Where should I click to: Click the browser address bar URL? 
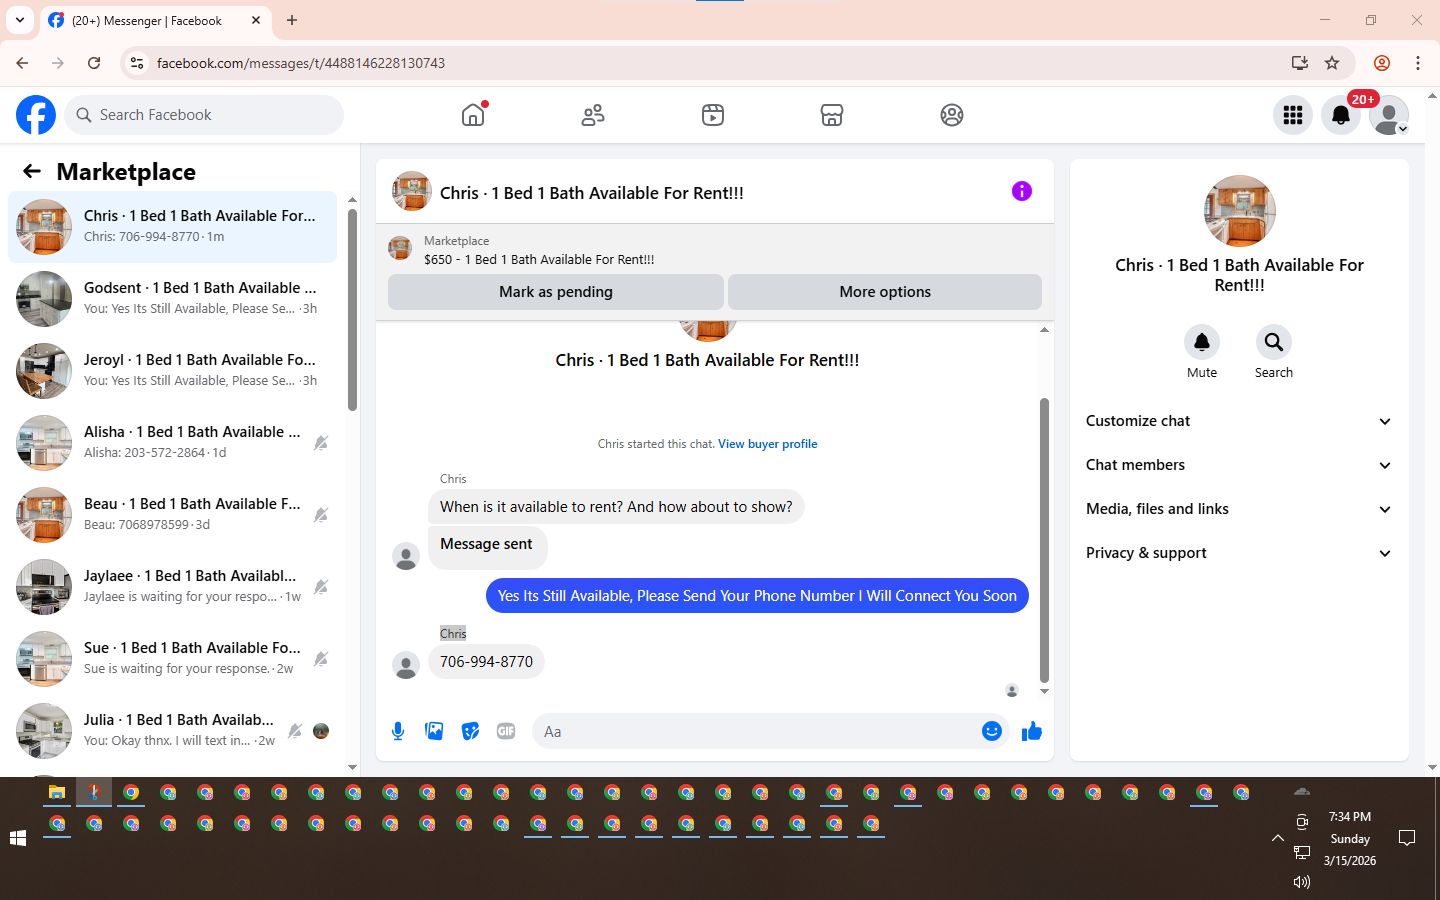301,63
